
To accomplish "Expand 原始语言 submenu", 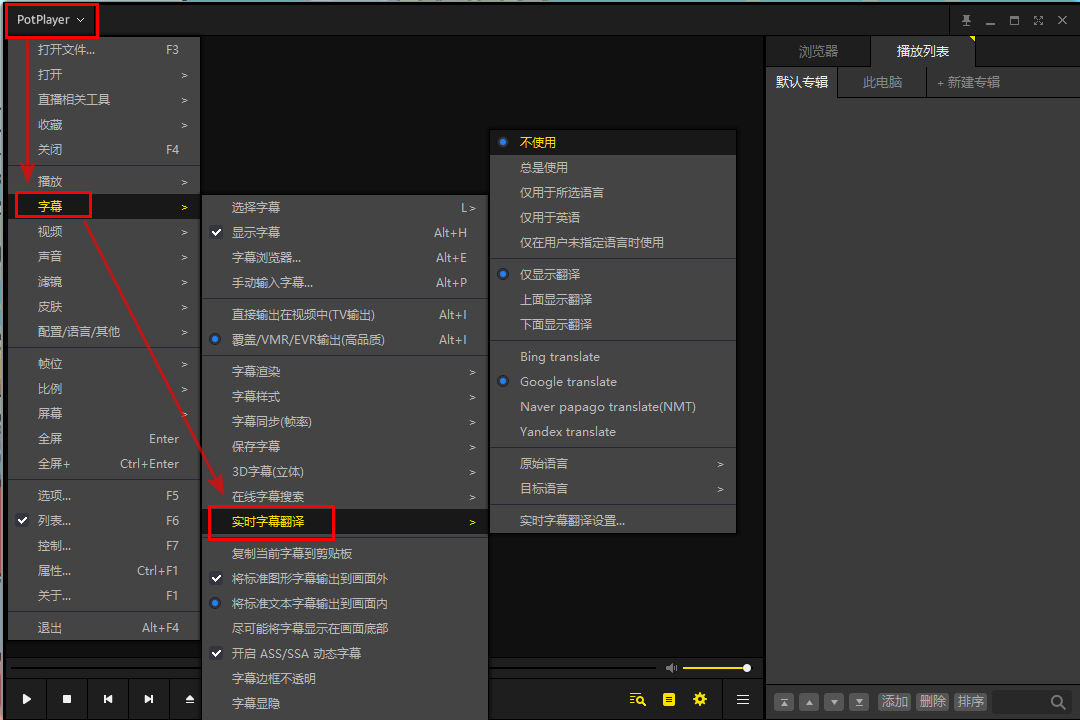I will (613, 464).
